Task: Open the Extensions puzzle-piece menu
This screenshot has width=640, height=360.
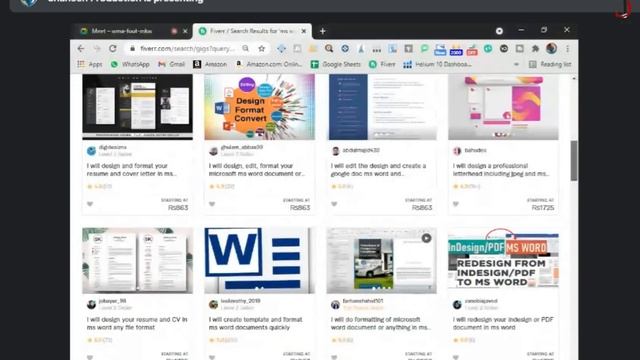Action: click(x=535, y=49)
